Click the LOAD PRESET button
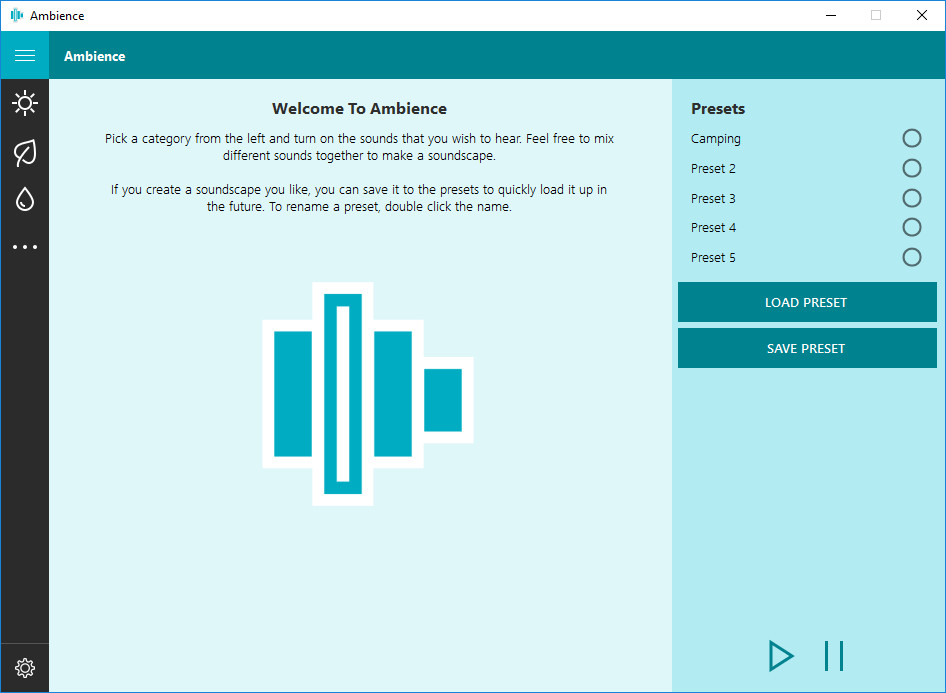Viewport: 946px width, 693px height. pos(807,302)
